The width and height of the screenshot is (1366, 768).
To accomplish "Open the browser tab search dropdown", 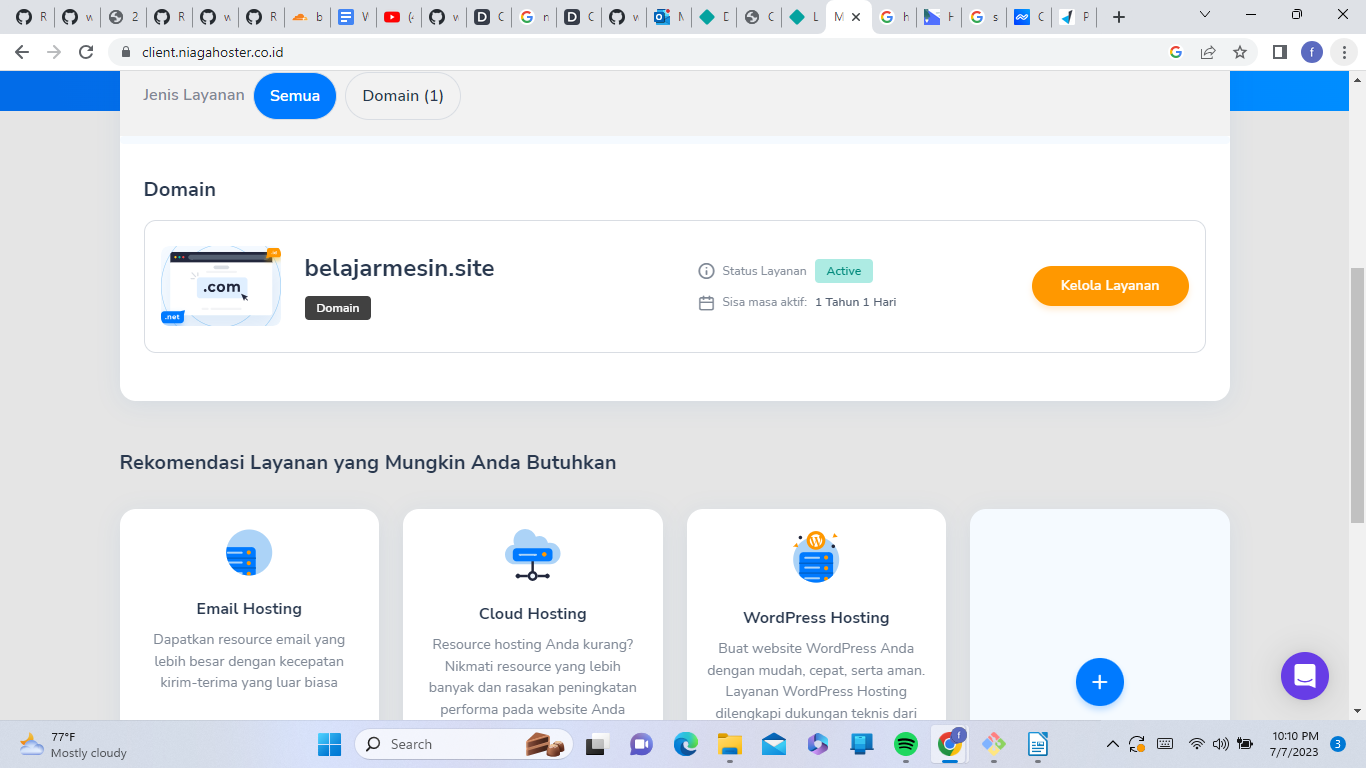I will tap(1204, 16).
